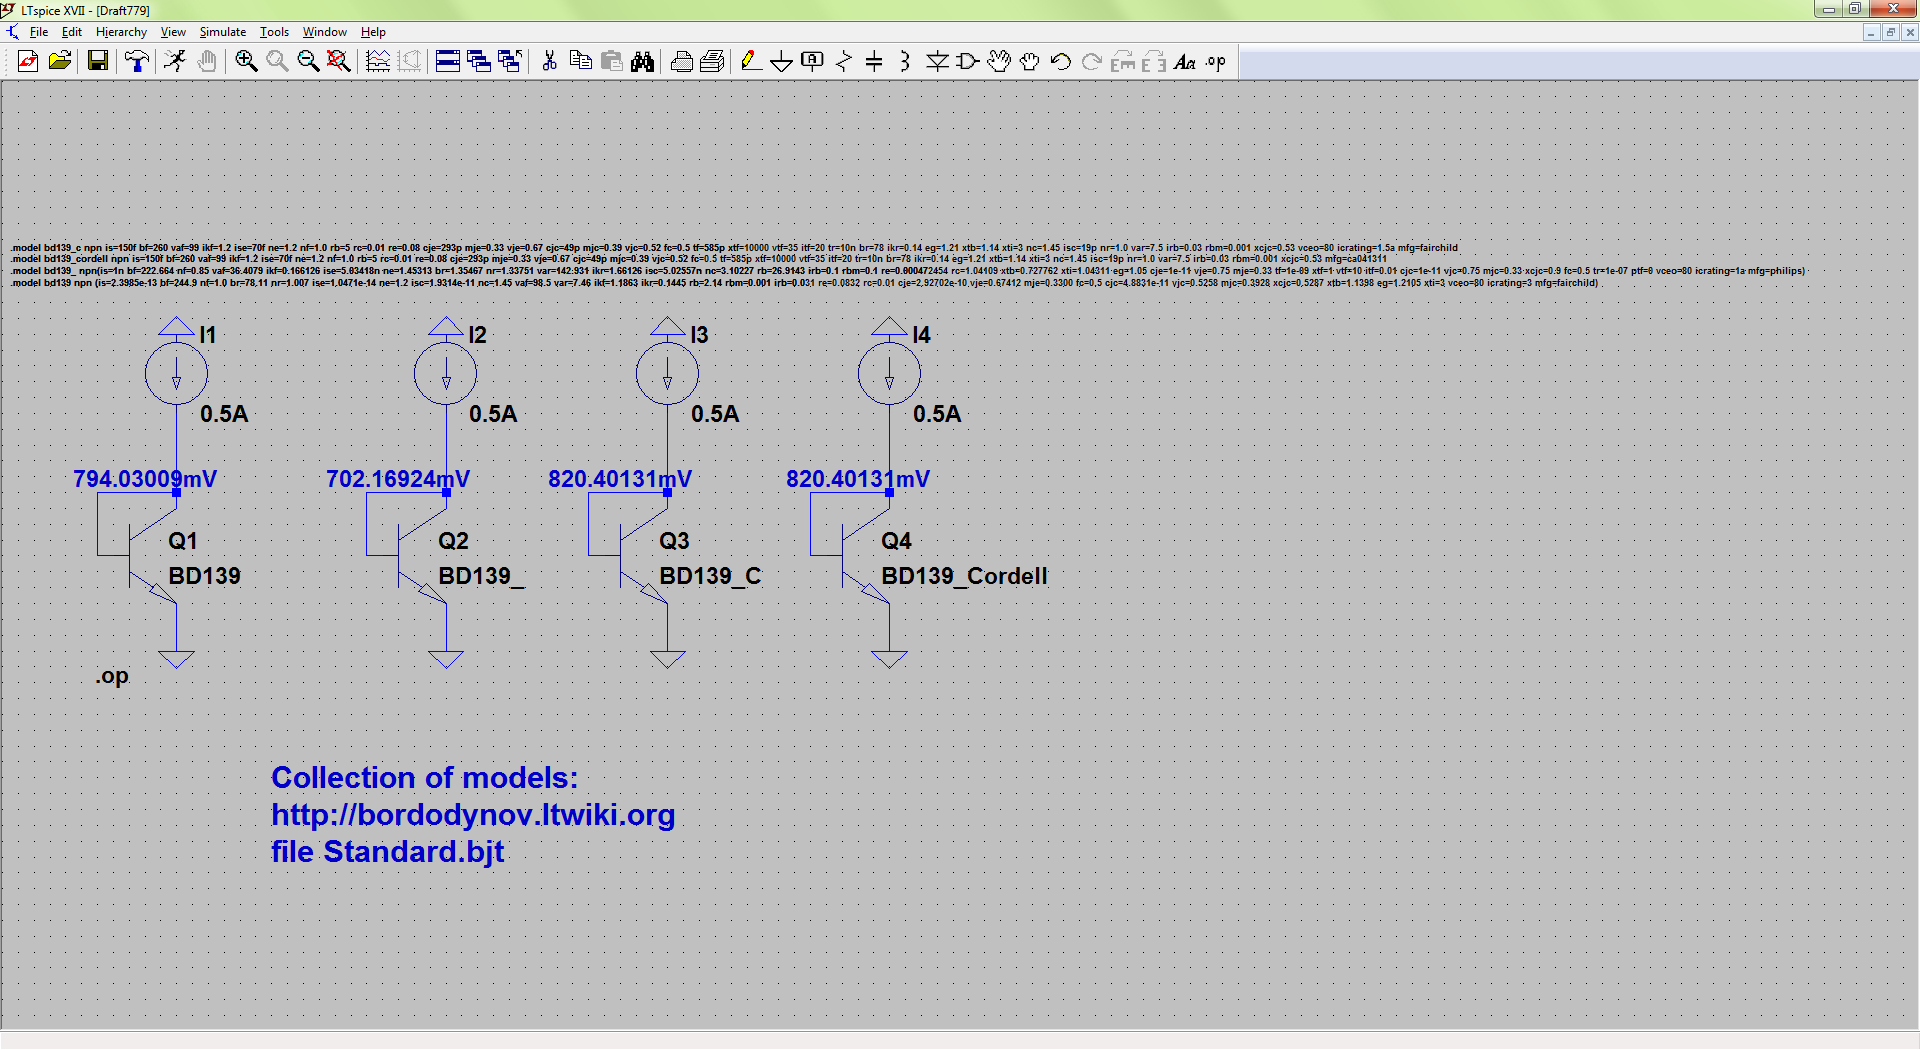Place a ground symbol

pos(782,62)
